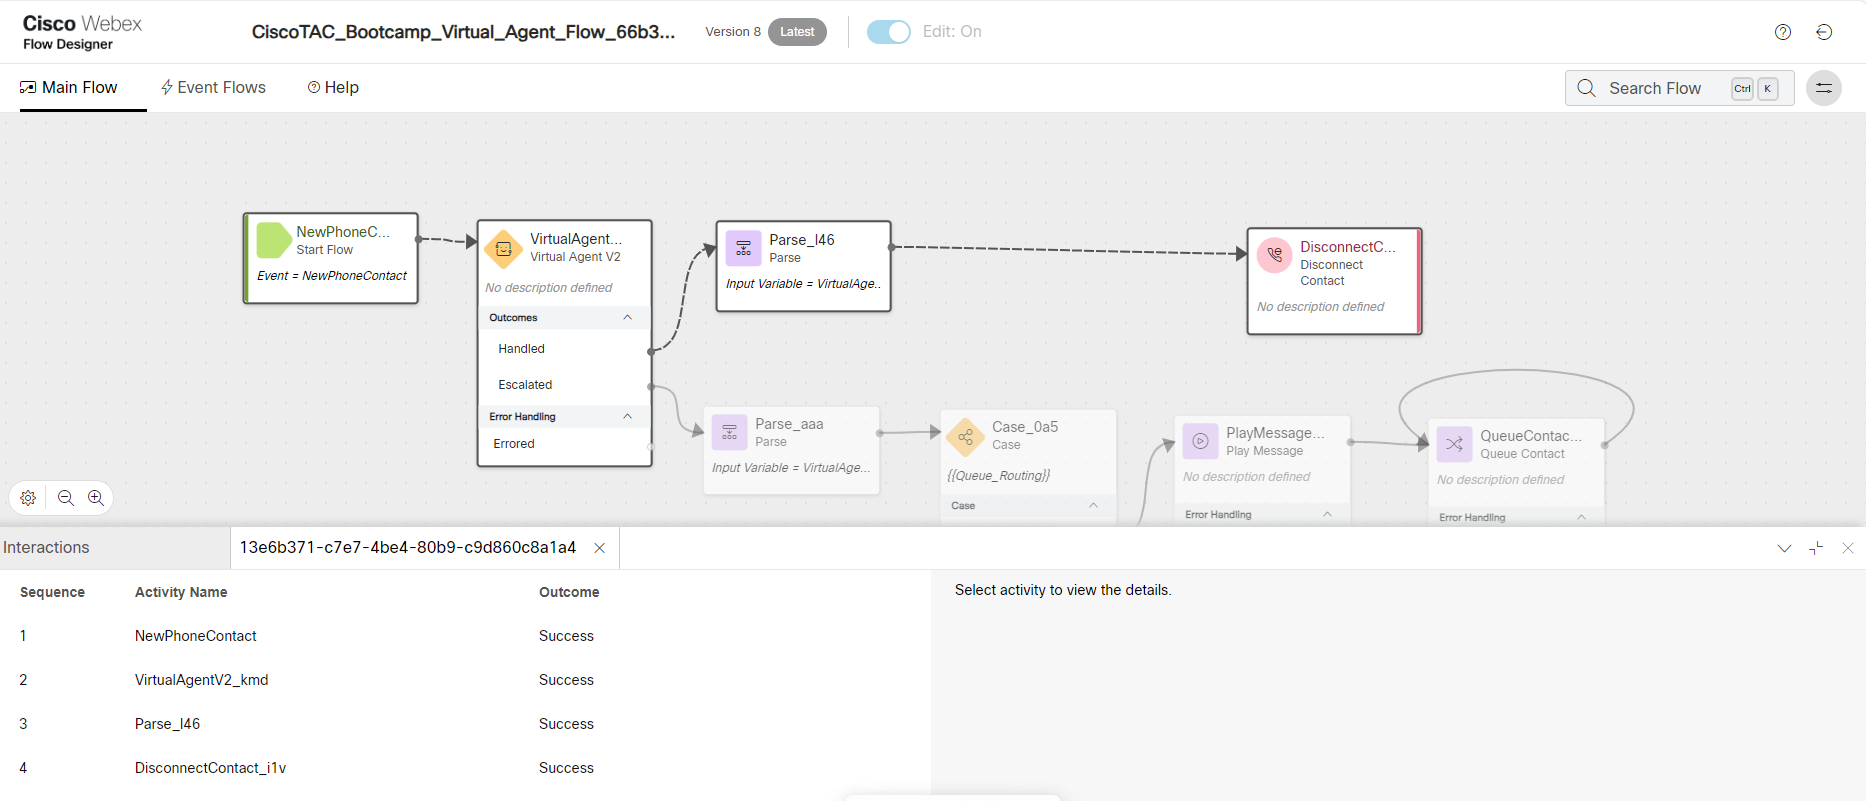Select the Case_0a5 node title
1866x801 pixels.
(x=1025, y=427)
